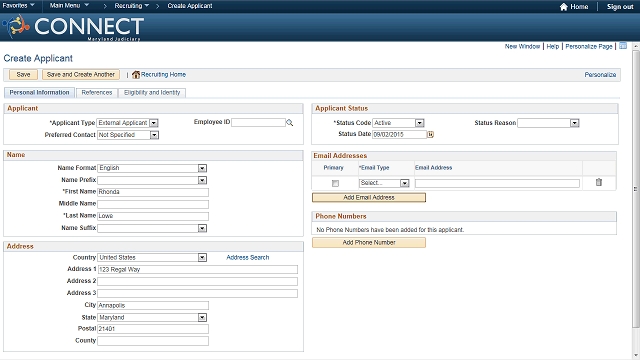
Task: Expand the State dropdown
Action: [202, 317]
